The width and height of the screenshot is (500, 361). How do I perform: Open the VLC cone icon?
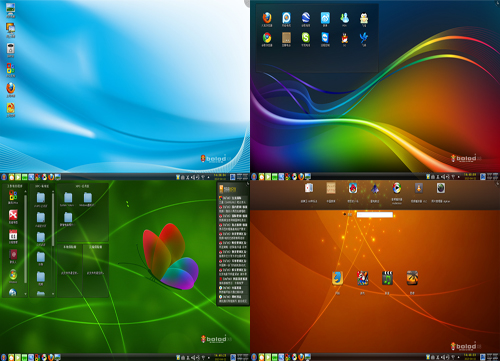pyautogui.click(x=419, y=188)
